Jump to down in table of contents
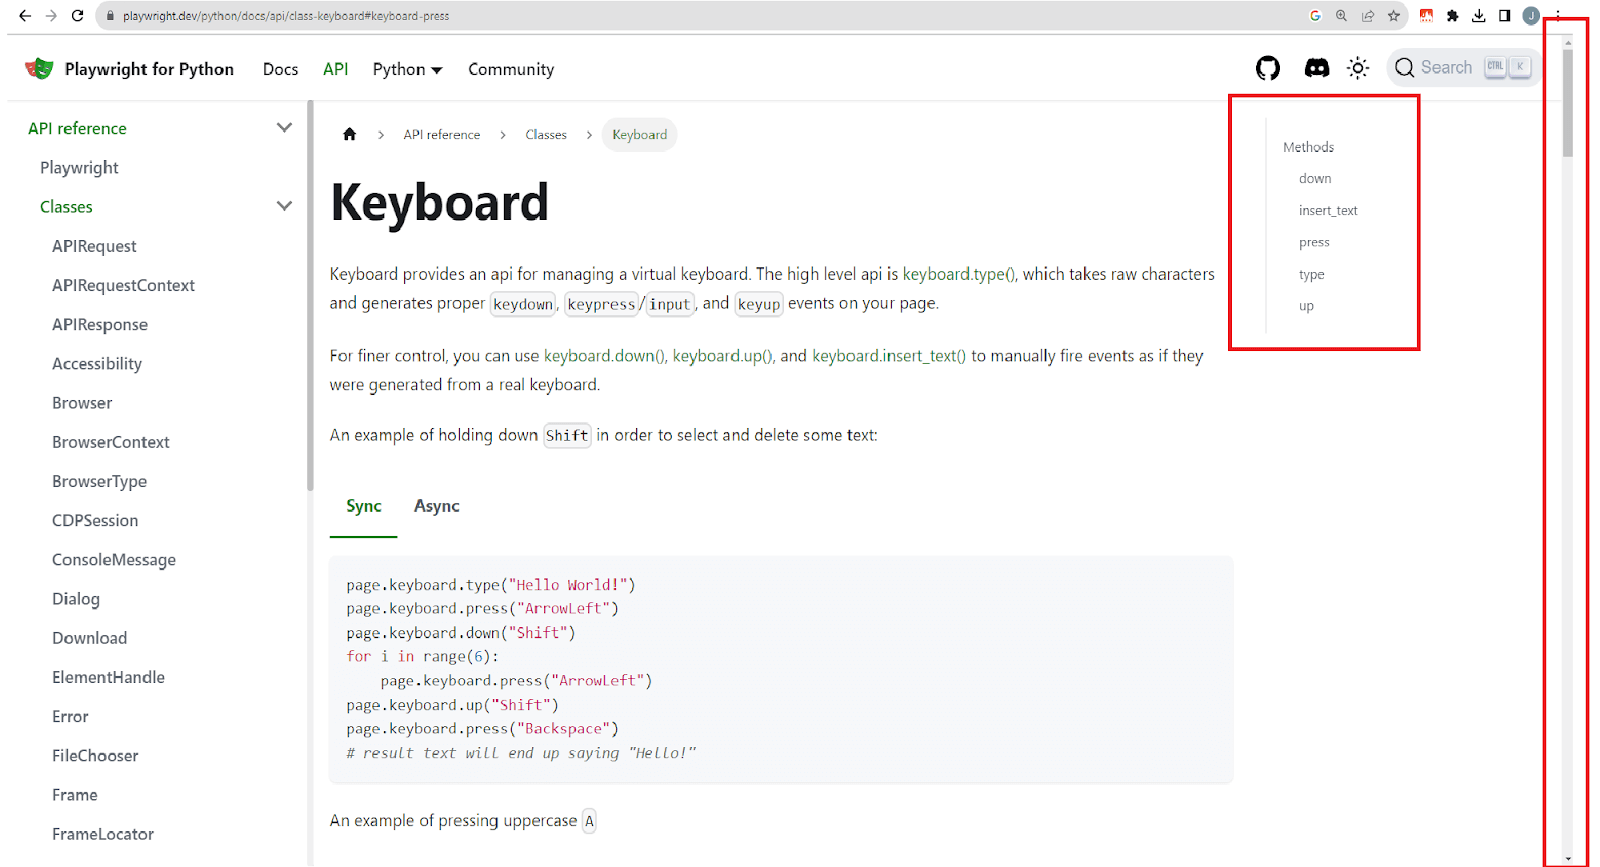The height and width of the screenshot is (867, 1600). [1315, 178]
